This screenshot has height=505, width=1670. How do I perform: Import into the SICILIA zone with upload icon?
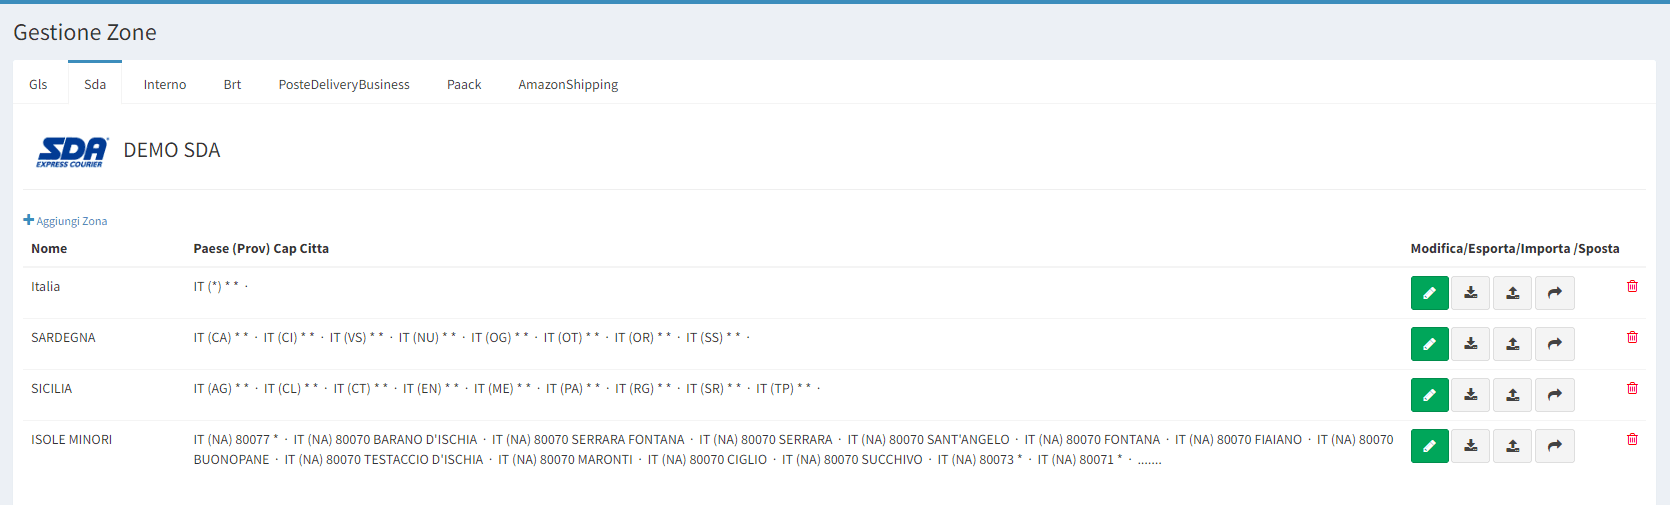tap(1513, 395)
